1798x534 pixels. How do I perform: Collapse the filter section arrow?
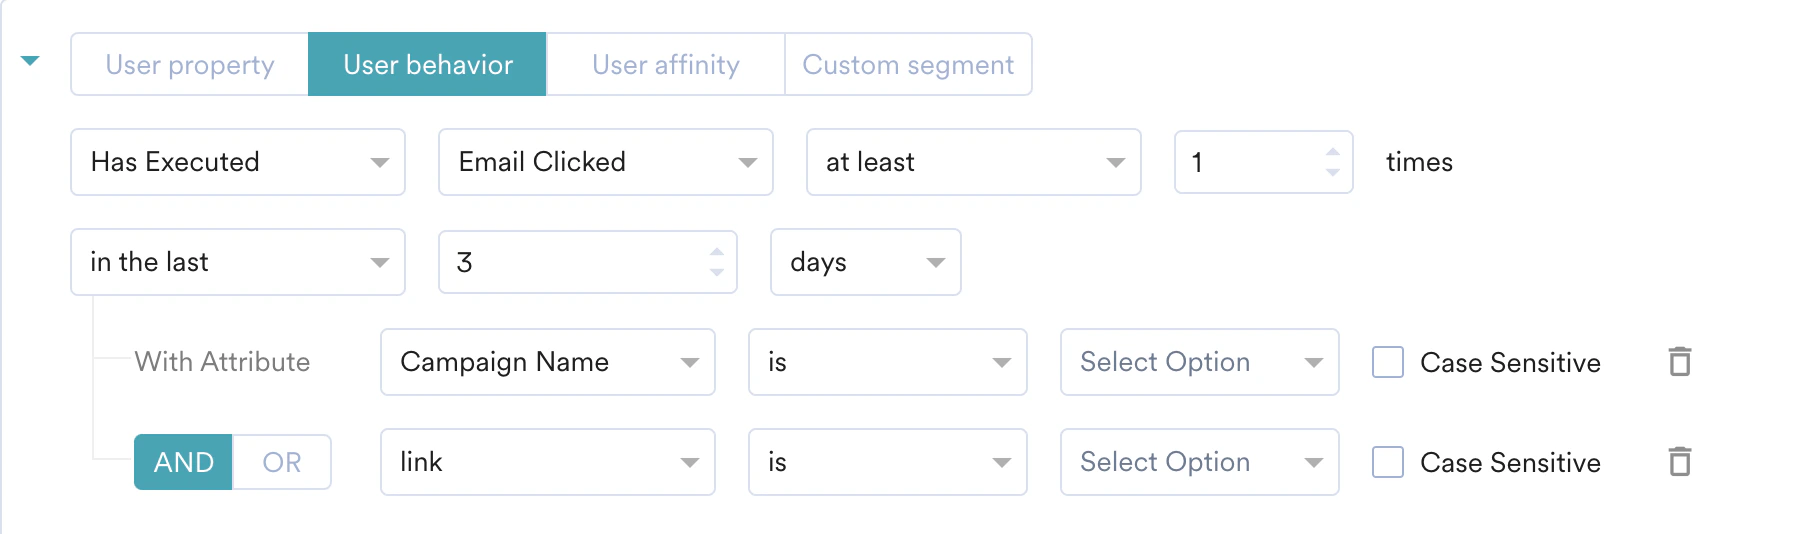tap(30, 61)
